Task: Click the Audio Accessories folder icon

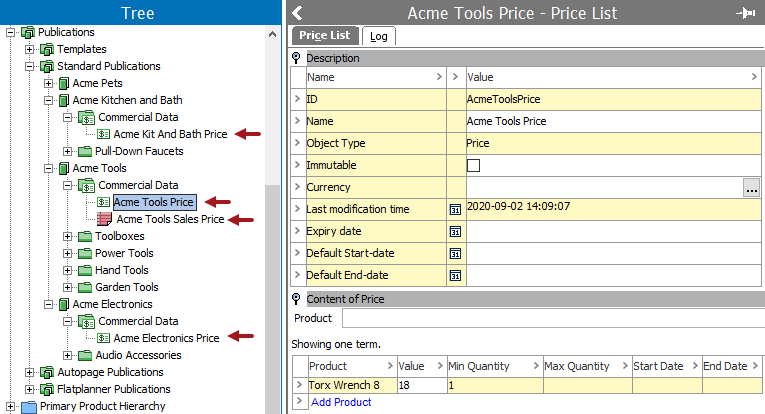Action: click(x=85, y=355)
